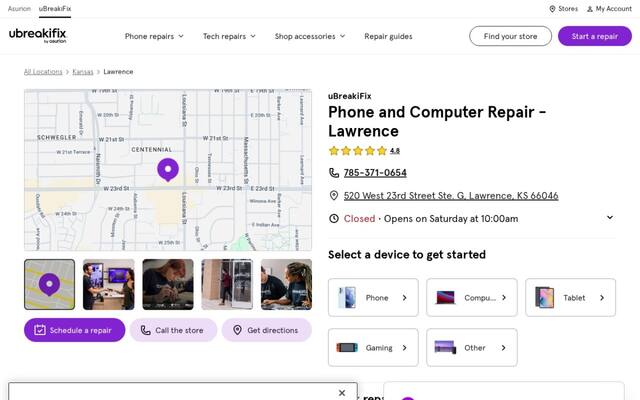Click the phone icon in Call the store

(145, 330)
